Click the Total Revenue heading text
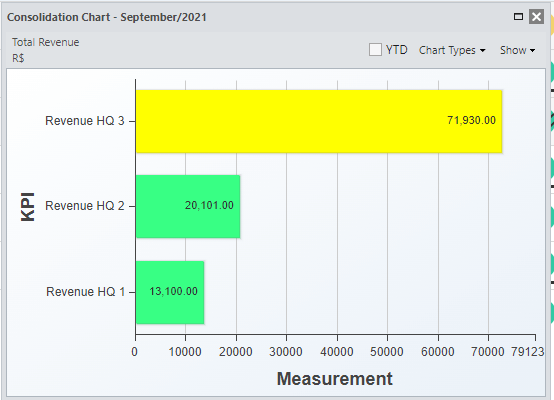 (46, 42)
